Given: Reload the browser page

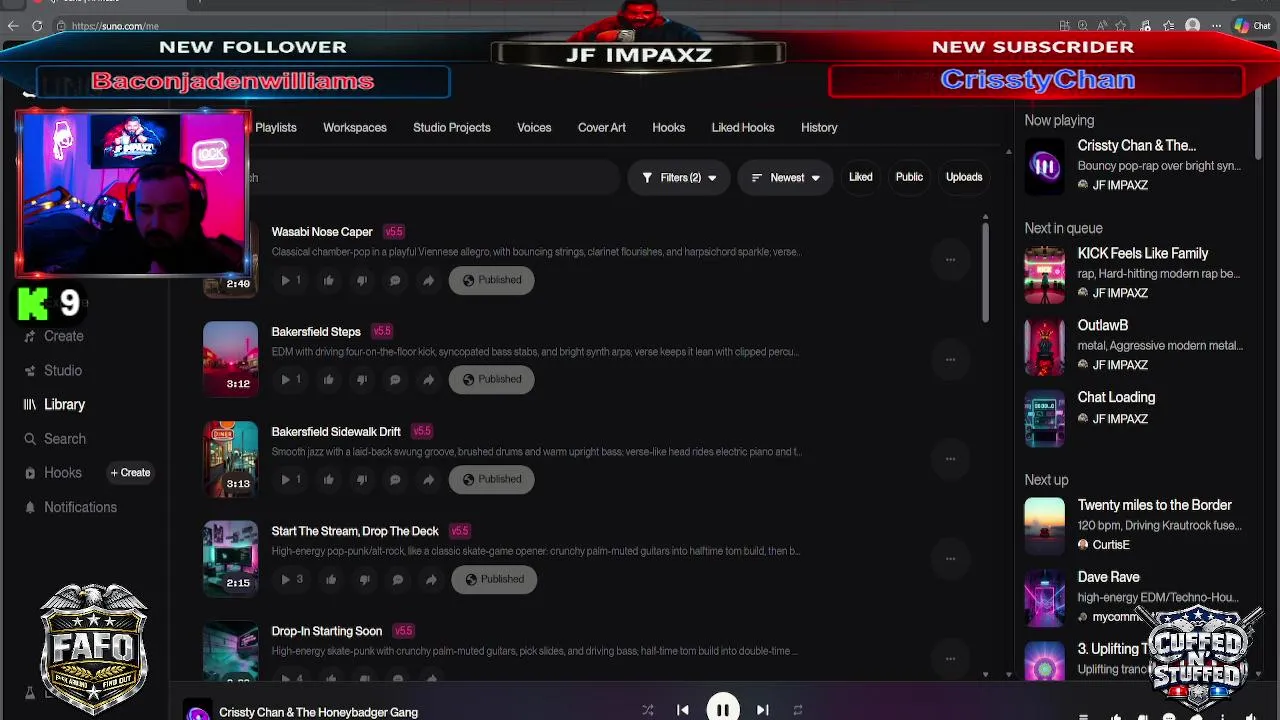Looking at the screenshot, I should [38, 26].
